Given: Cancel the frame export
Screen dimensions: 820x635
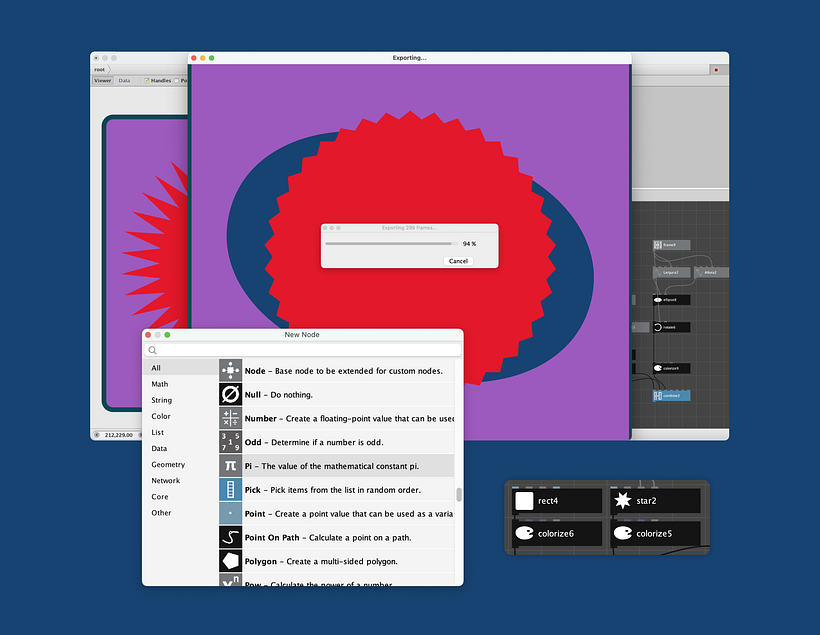Looking at the screenshot, I should [x=458, y=261].
